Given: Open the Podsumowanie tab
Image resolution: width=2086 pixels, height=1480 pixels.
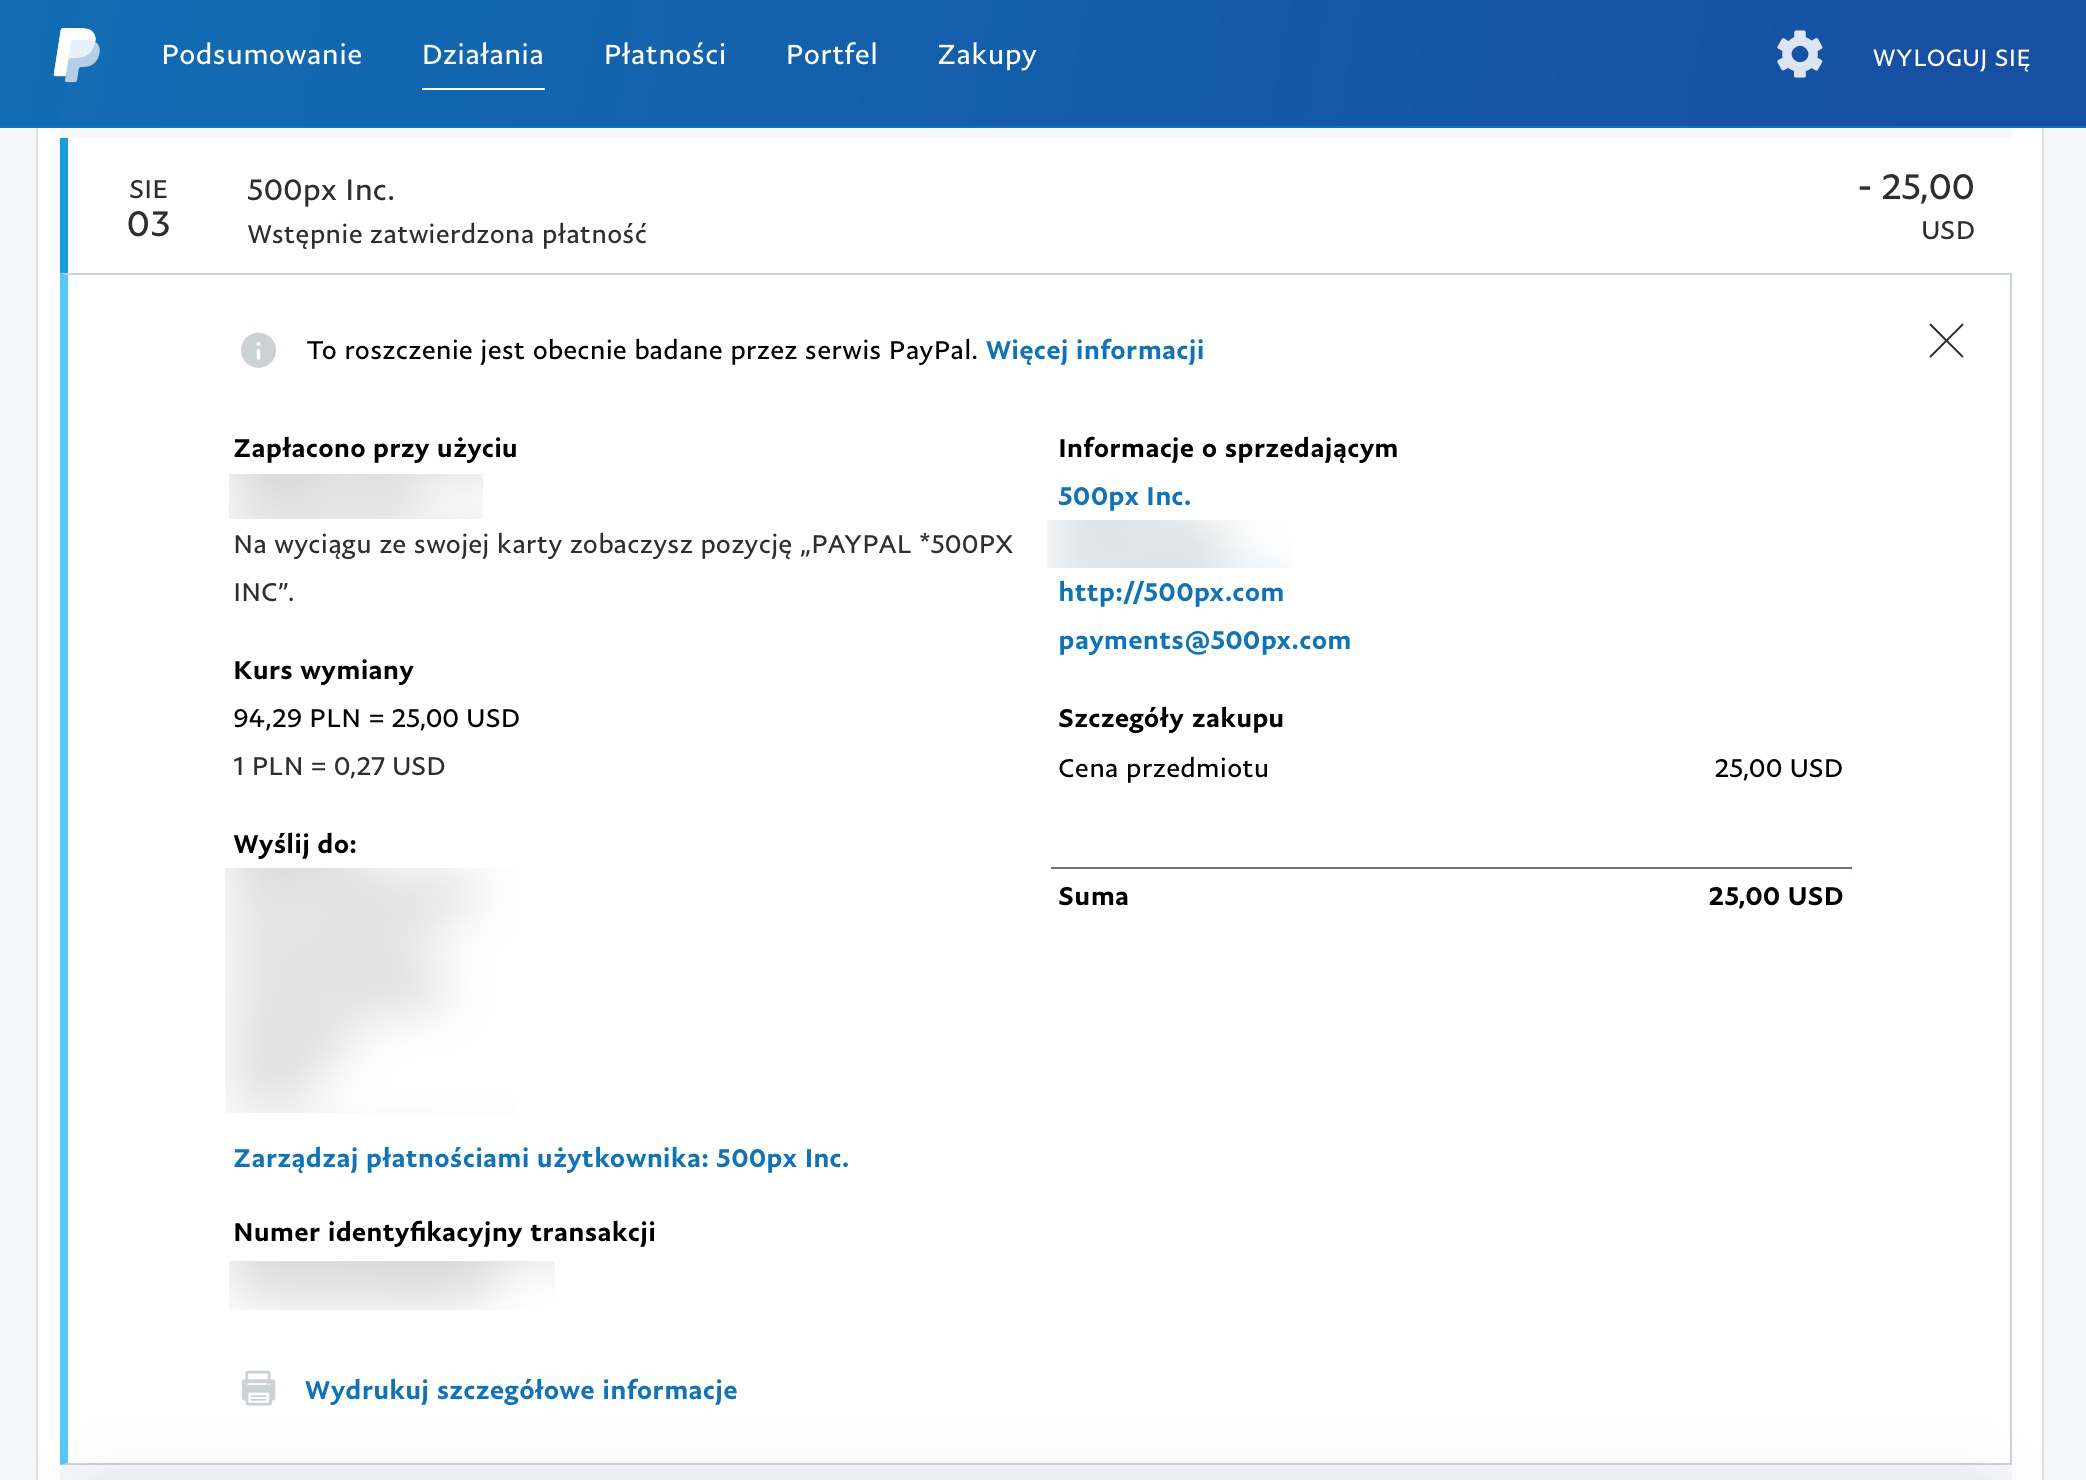Looking at the screenshot, I should click(262, 54).
